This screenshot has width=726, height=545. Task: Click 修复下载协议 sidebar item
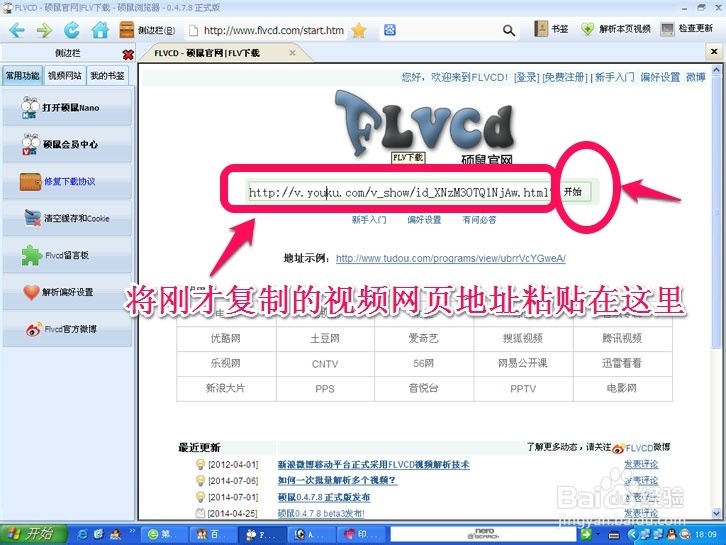point(67,182)
